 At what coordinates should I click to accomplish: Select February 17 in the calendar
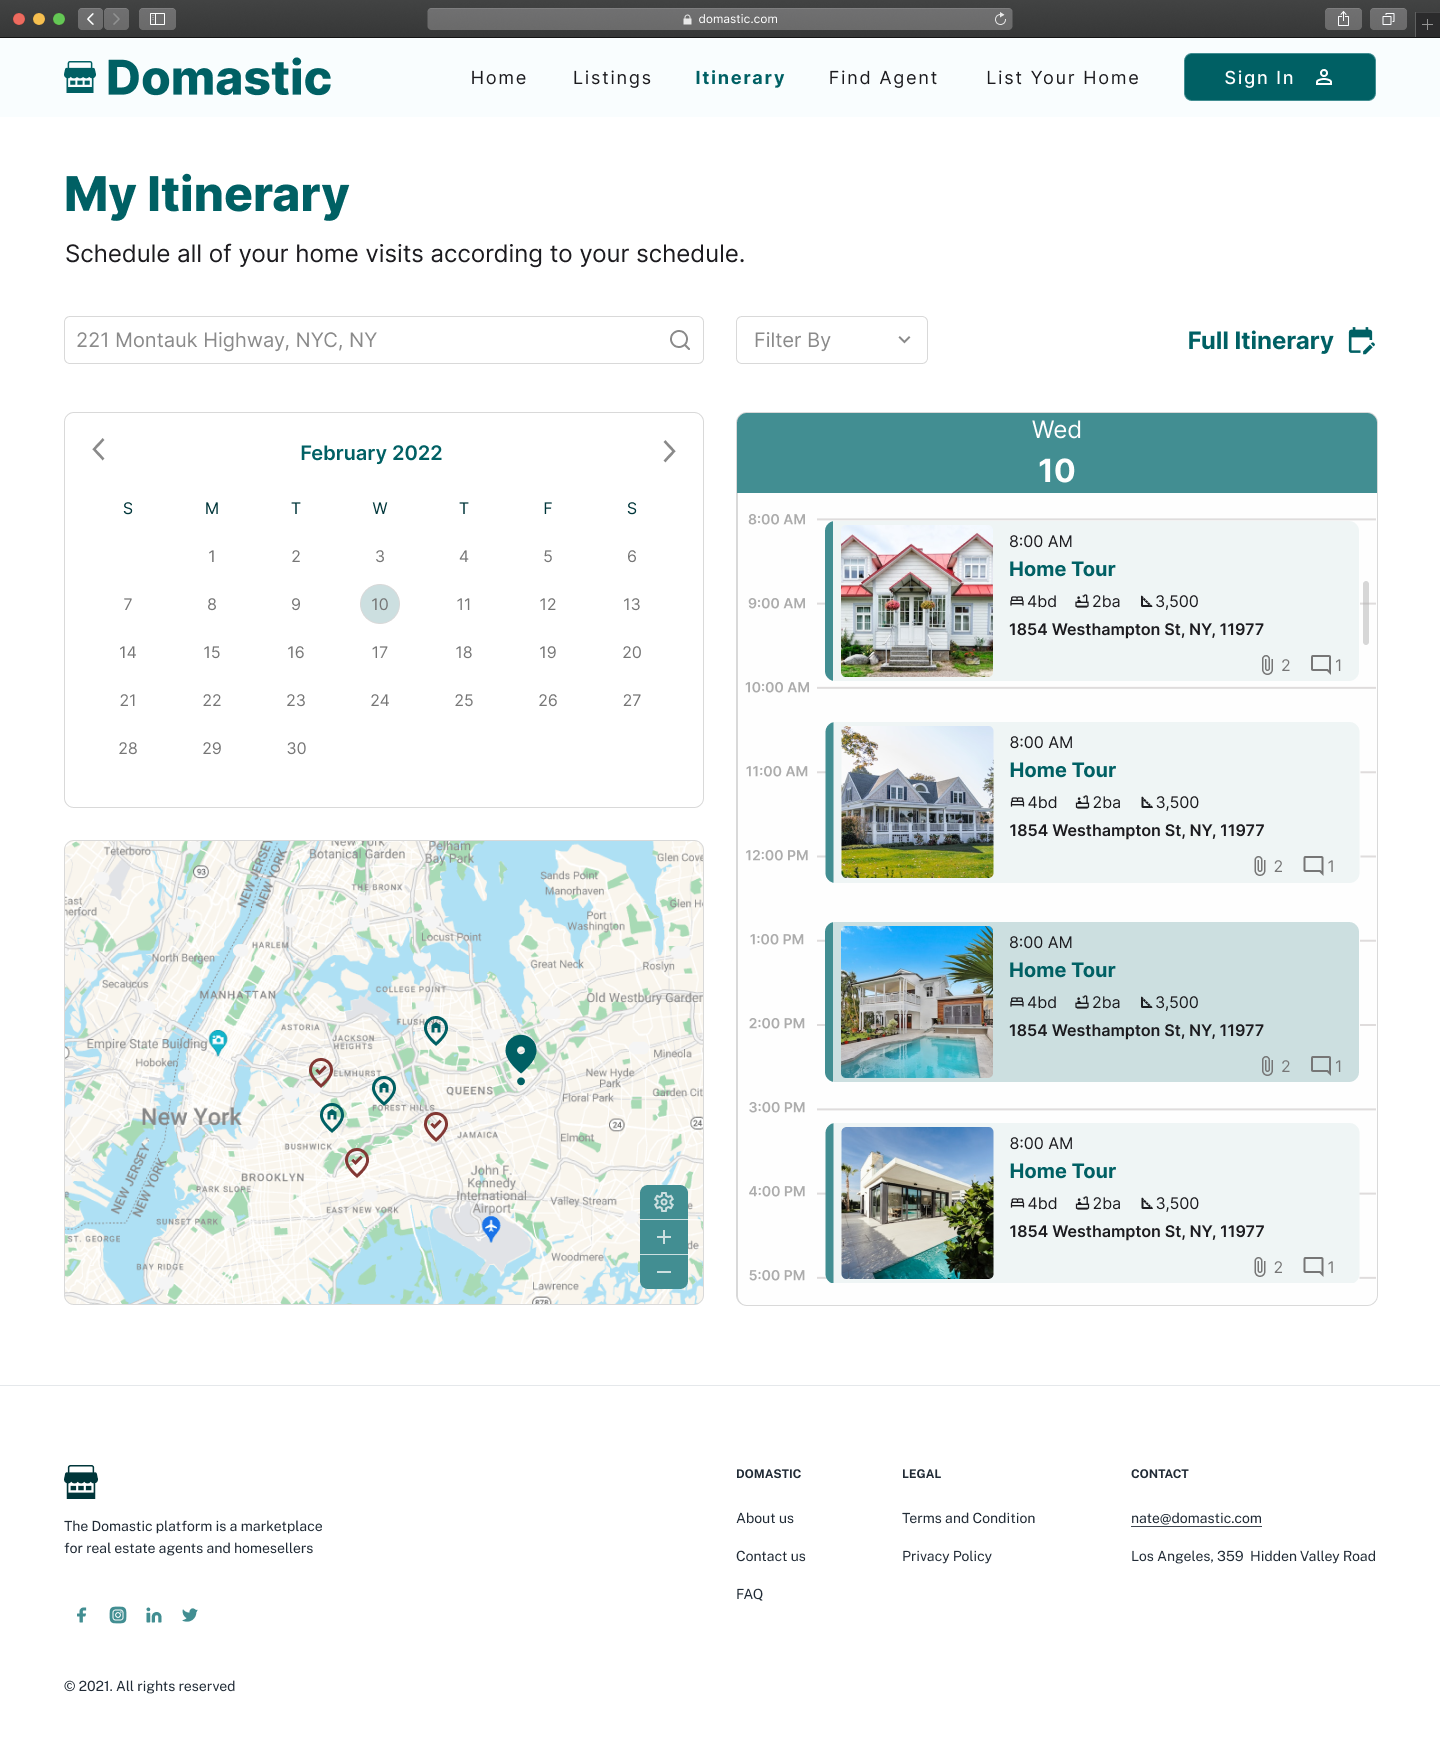tap(380, 652)
